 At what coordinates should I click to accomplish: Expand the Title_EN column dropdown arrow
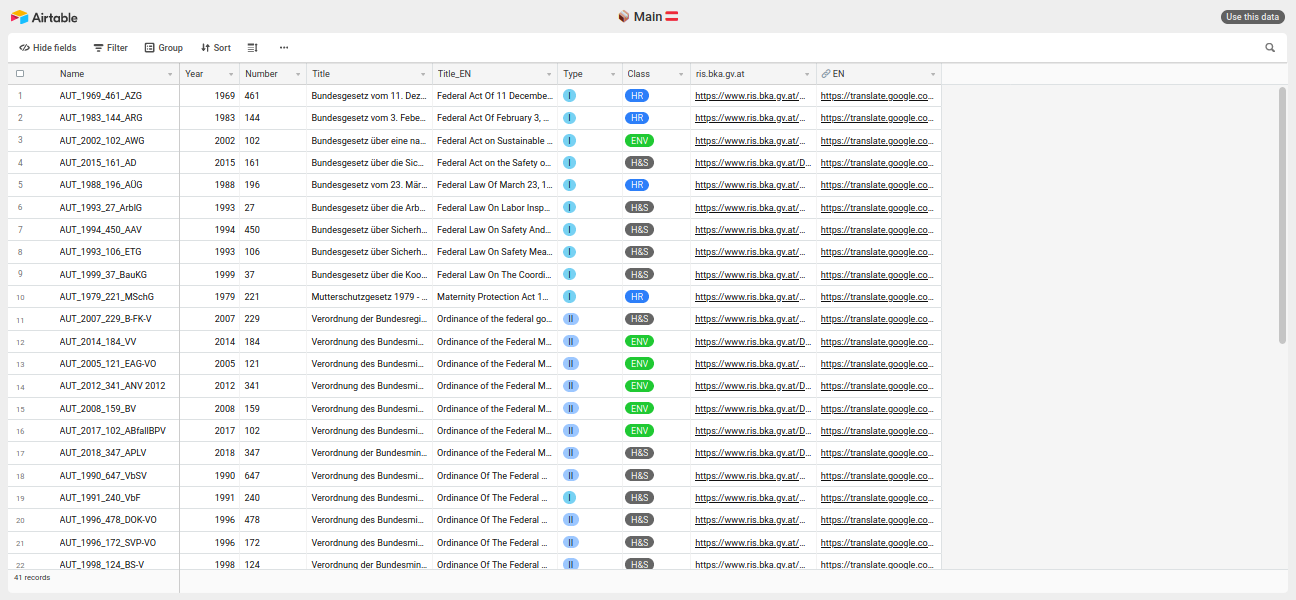[549, 75]
